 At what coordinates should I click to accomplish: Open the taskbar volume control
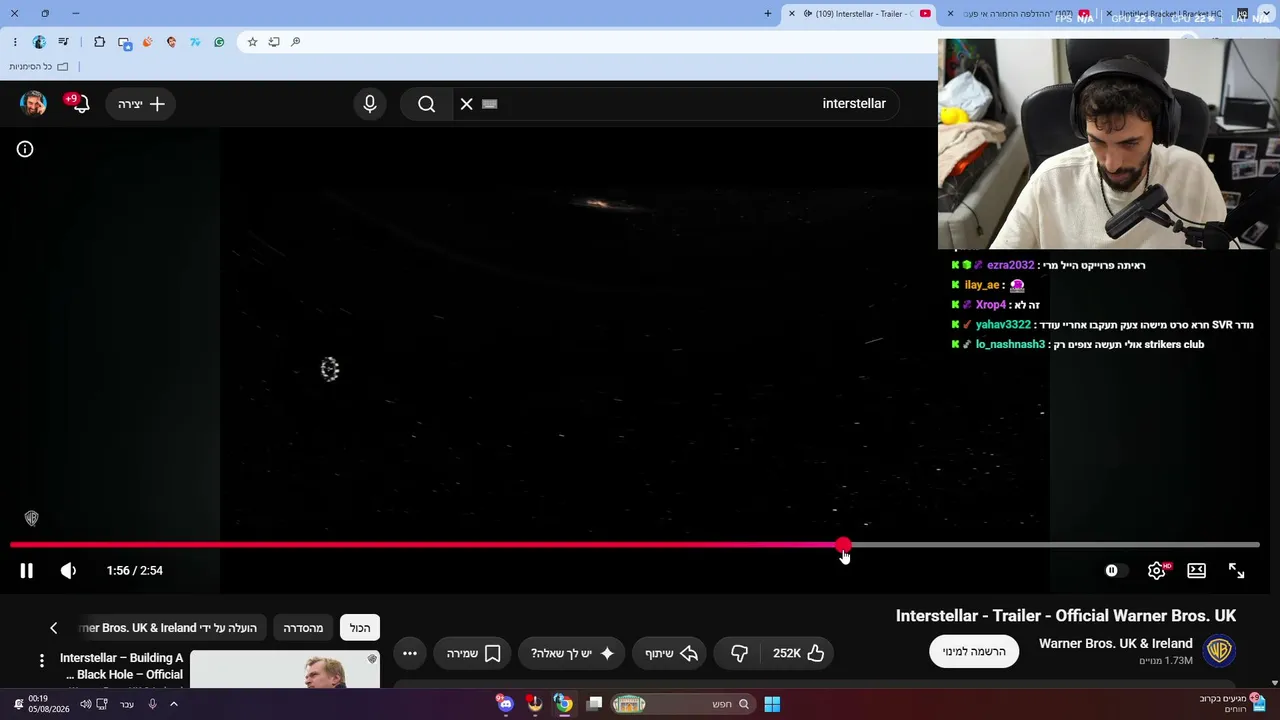click(85, 704)
